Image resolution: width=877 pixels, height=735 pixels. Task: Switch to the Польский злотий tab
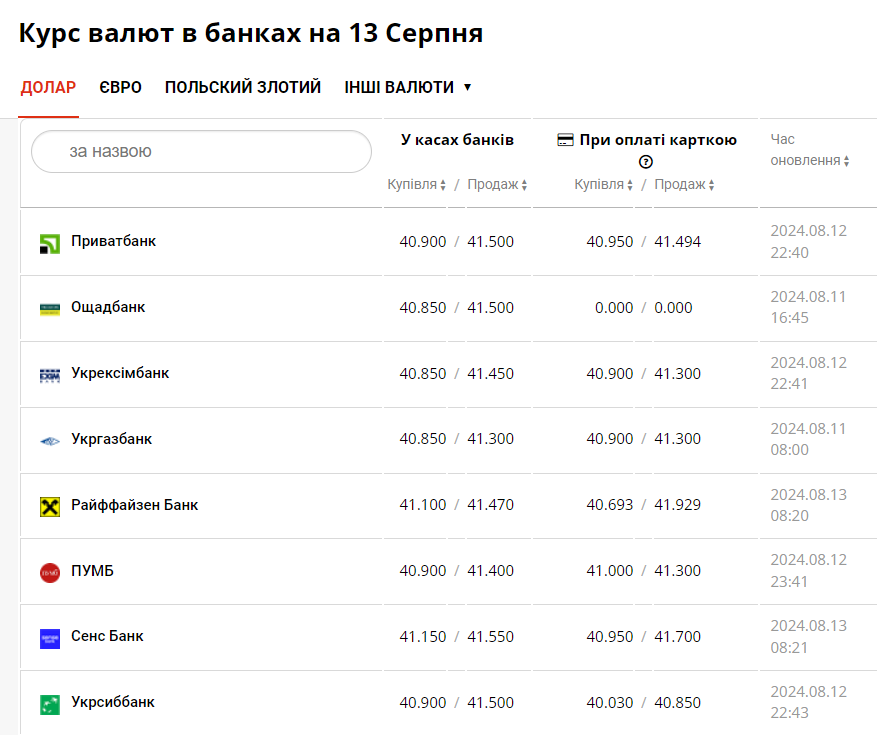point(243,88)
